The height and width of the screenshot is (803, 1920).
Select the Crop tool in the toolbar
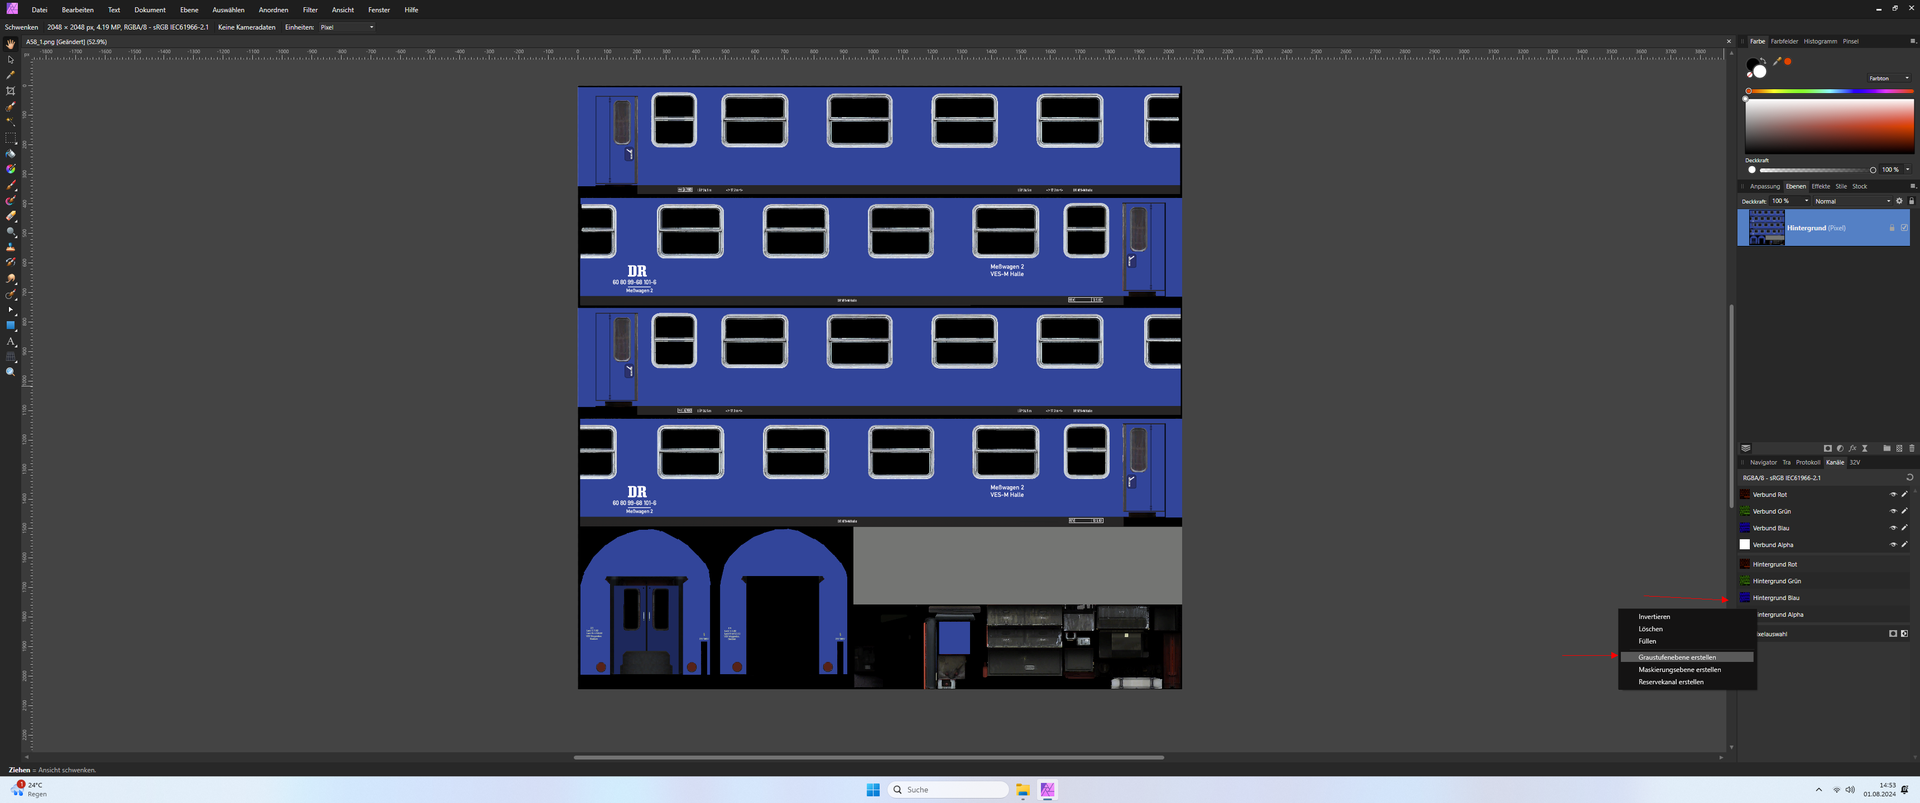(11, 91)
